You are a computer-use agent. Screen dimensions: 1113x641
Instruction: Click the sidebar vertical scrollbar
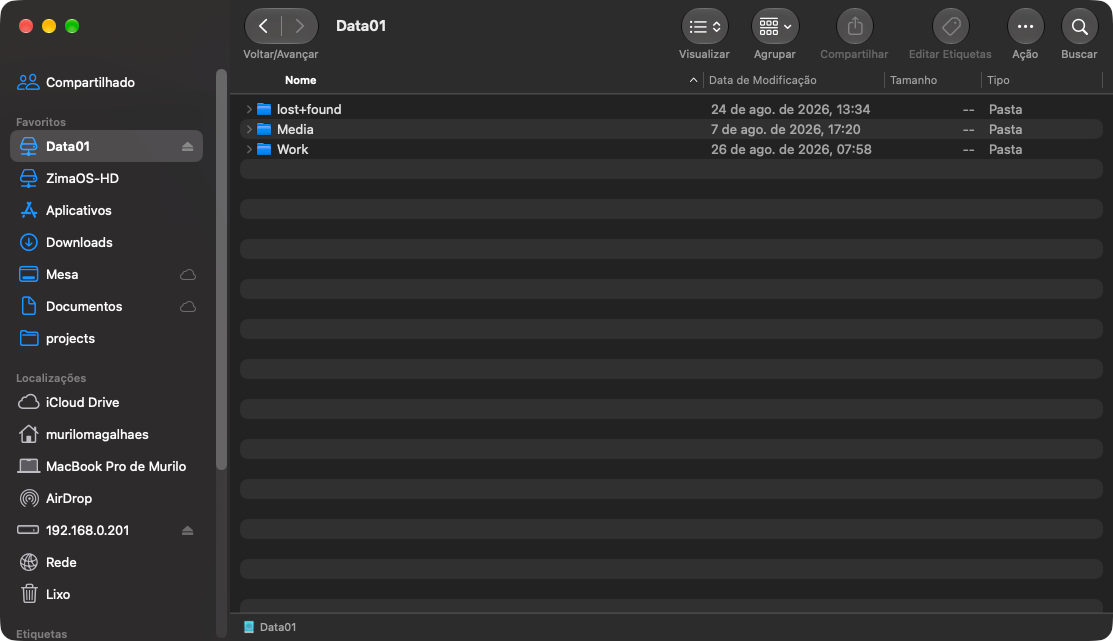click(221, 270)
